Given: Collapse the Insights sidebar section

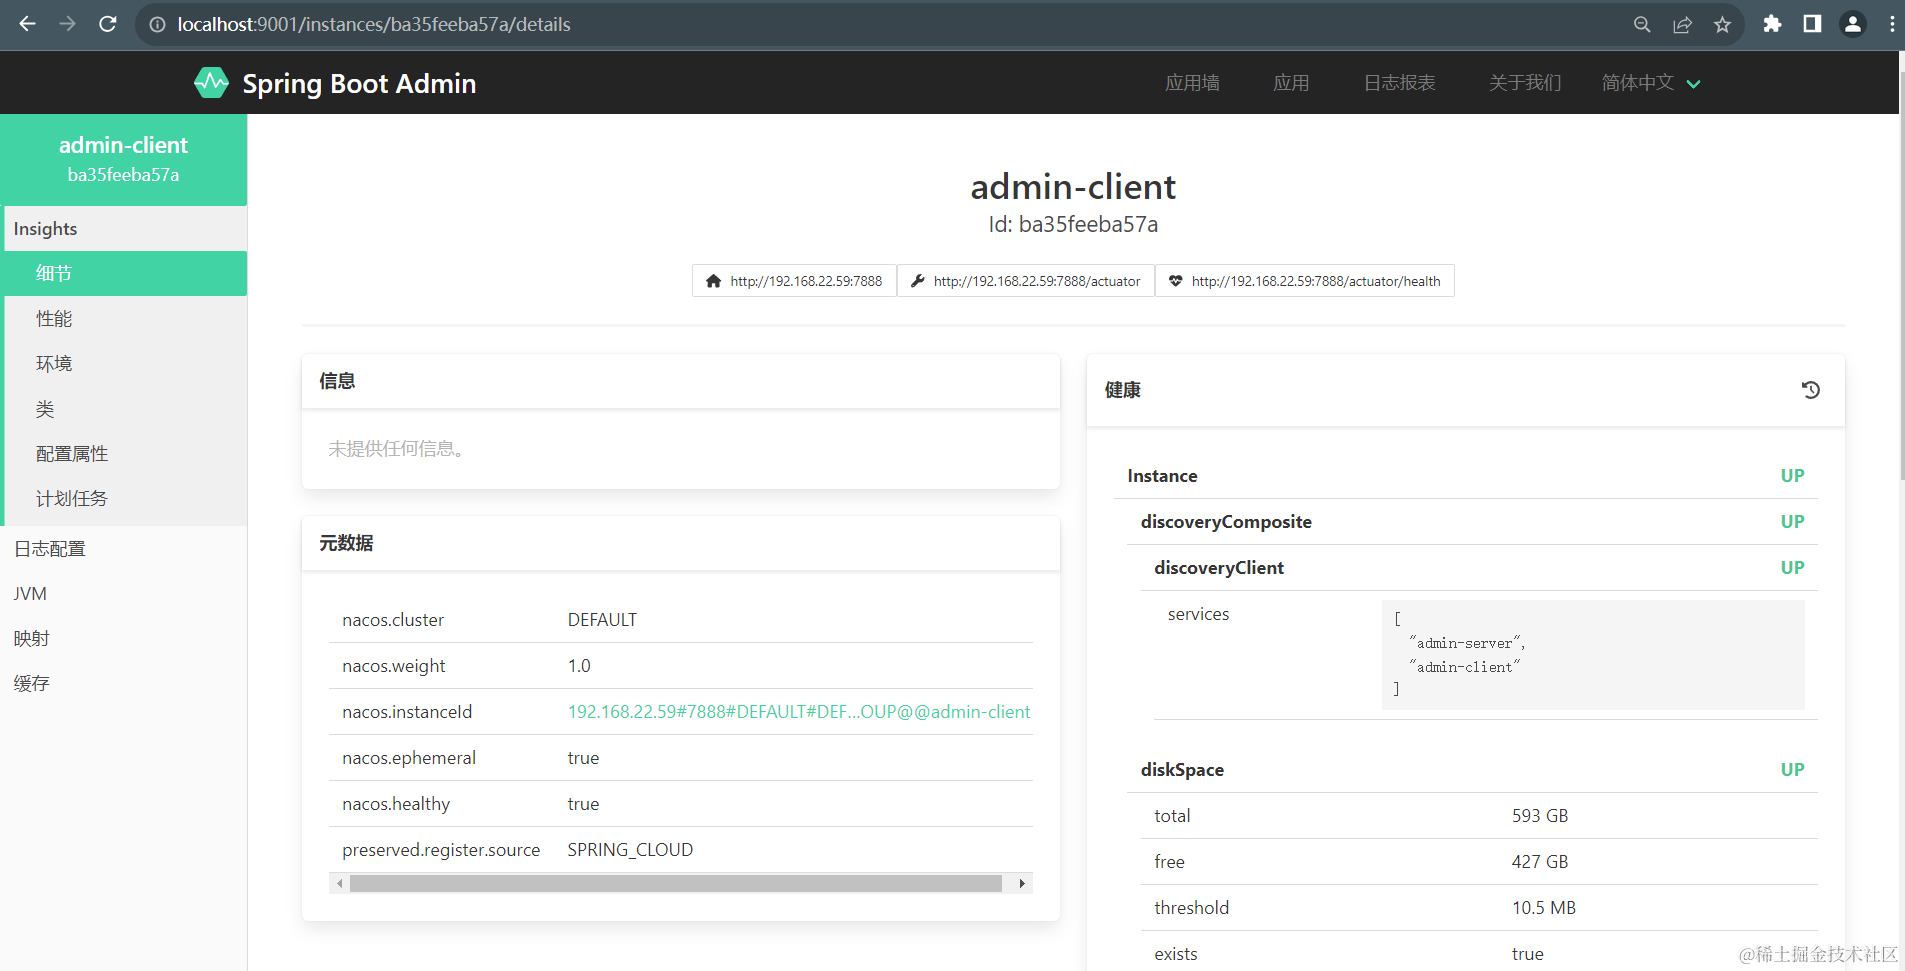Looking at the screenshot, I should click(x=125, y=229).
